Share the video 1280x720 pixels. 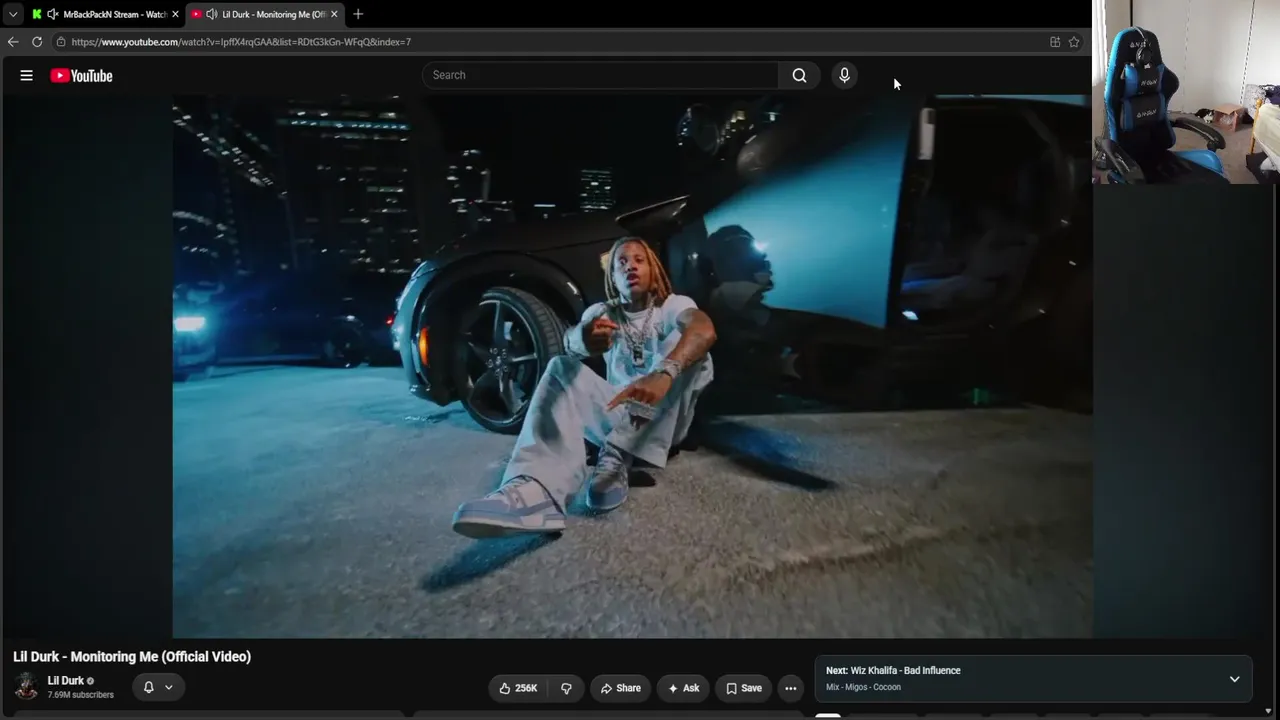click(620, 688)
